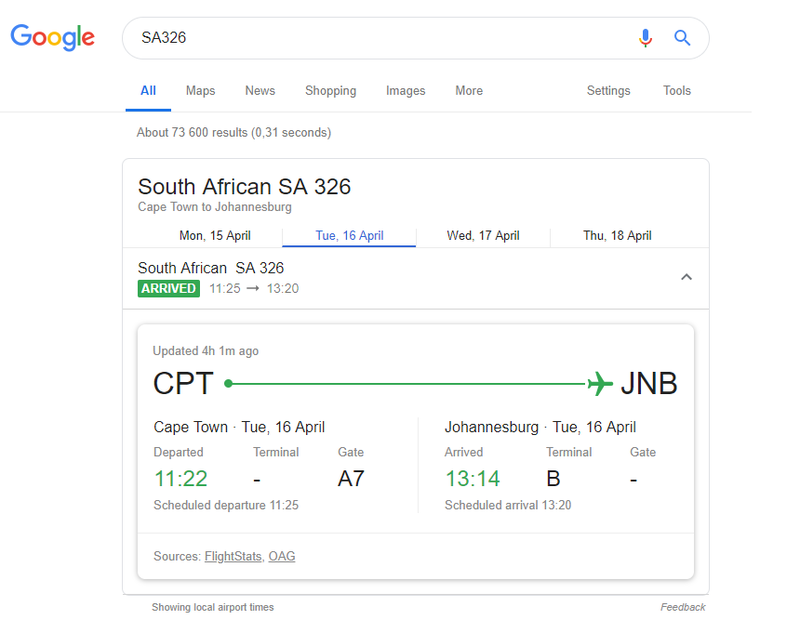
Task: Click the Google logo
Action: coord(52,37)
